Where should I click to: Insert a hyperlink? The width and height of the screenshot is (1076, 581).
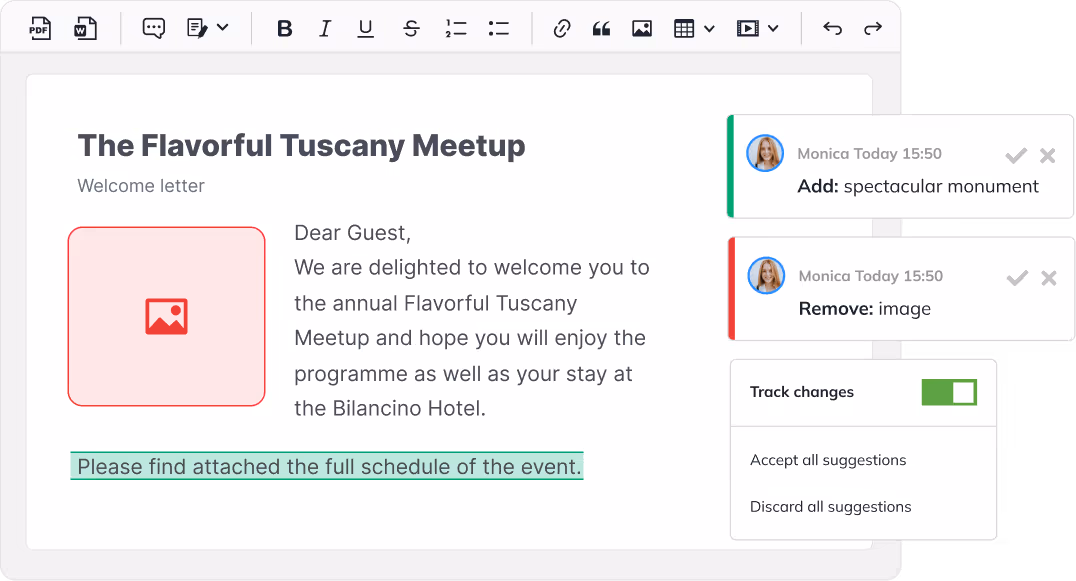tap(562, 28)
